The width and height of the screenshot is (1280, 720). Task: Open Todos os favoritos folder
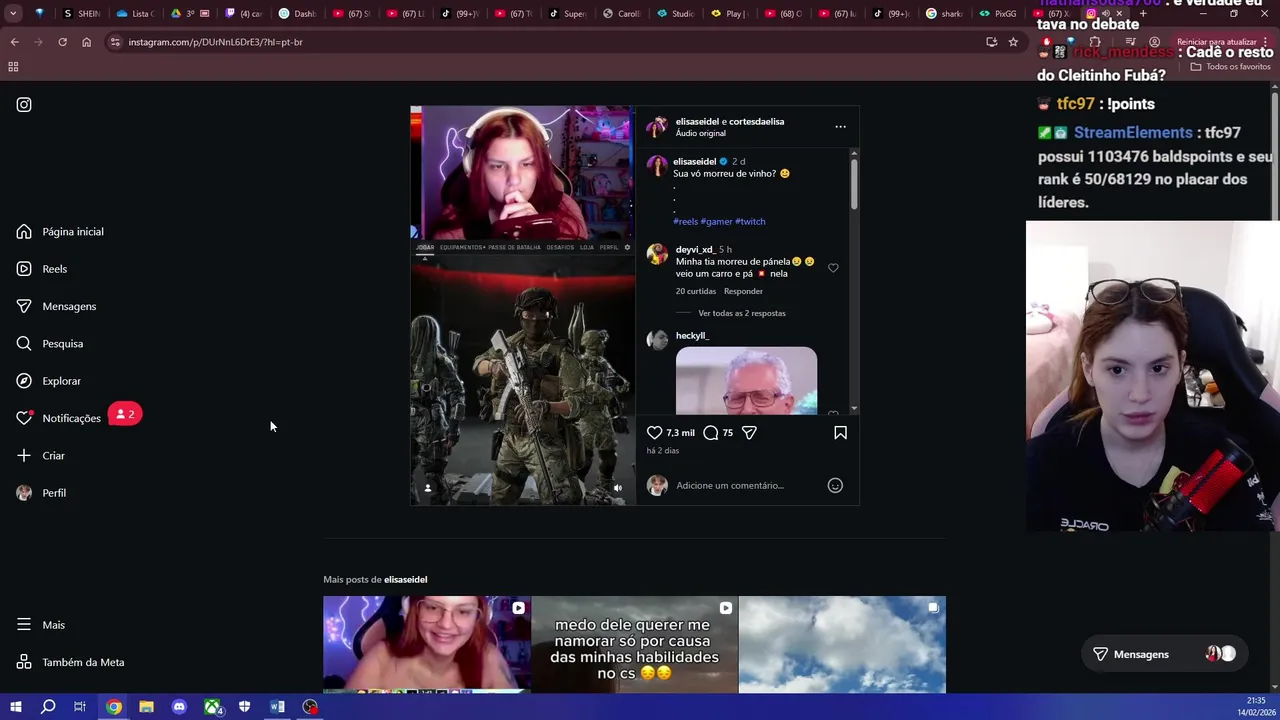point(1230,67)
